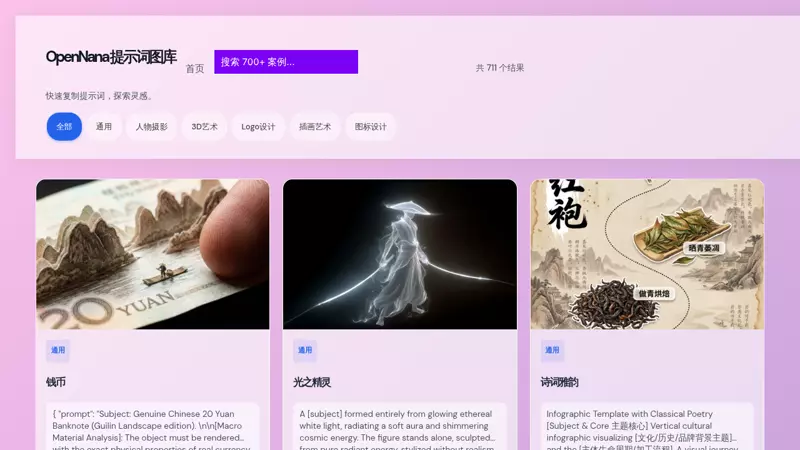Focus the 搜索 700+ 案例 search box
Viewport: 800px width, 450px height.
(x=286, y=62)
